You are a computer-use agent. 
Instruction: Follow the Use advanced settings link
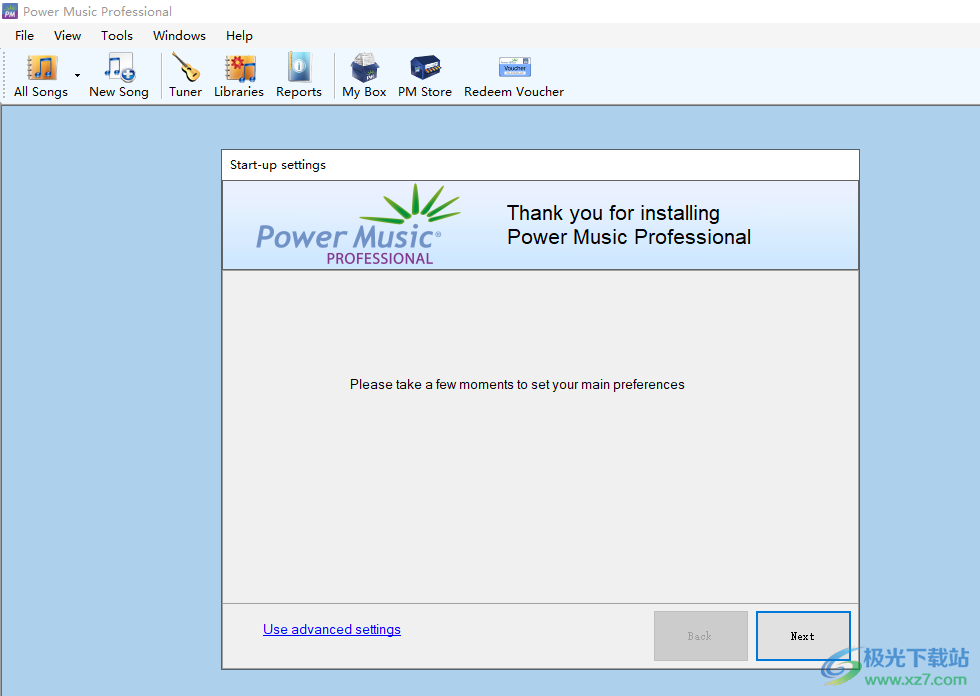tap(332, 629)
